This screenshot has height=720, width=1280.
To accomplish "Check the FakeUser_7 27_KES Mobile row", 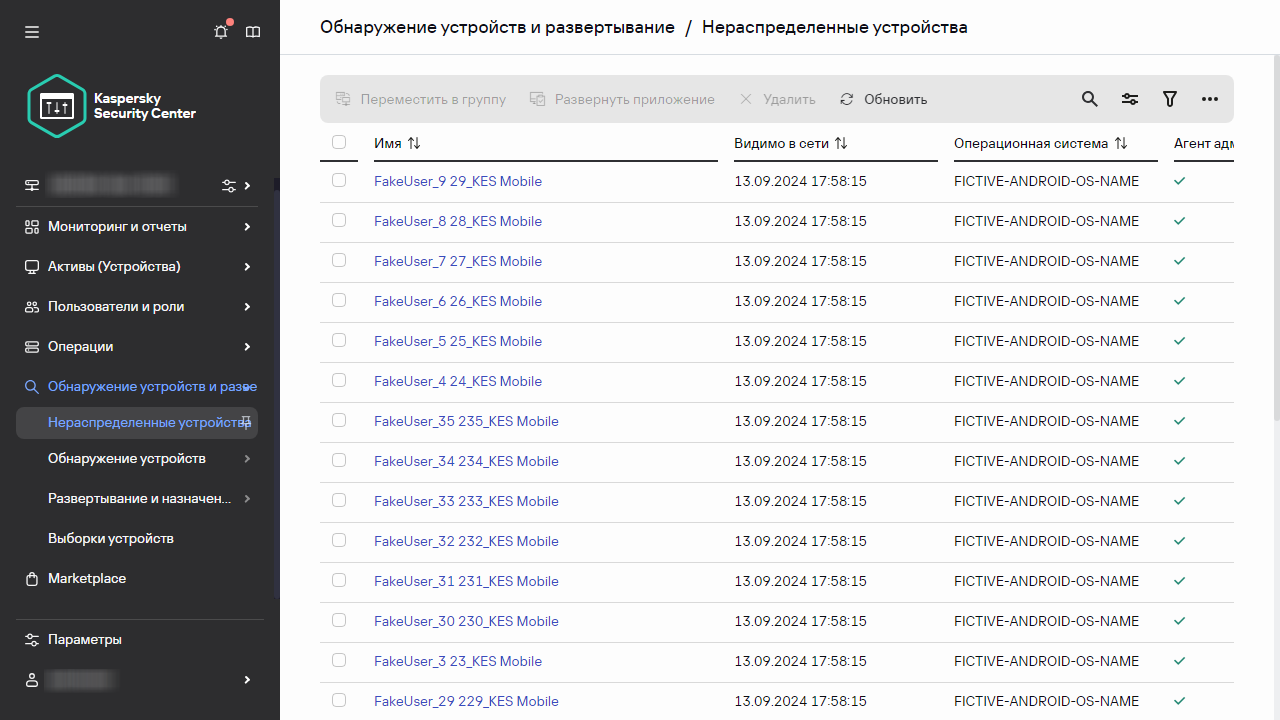I will point(339,260).
